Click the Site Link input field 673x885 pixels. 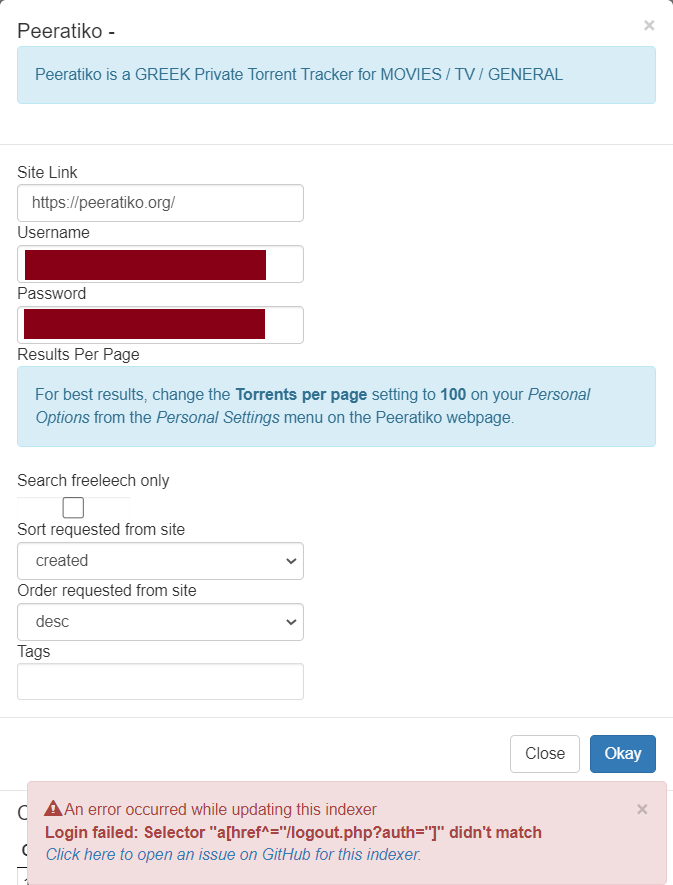[x=160, y=203]
